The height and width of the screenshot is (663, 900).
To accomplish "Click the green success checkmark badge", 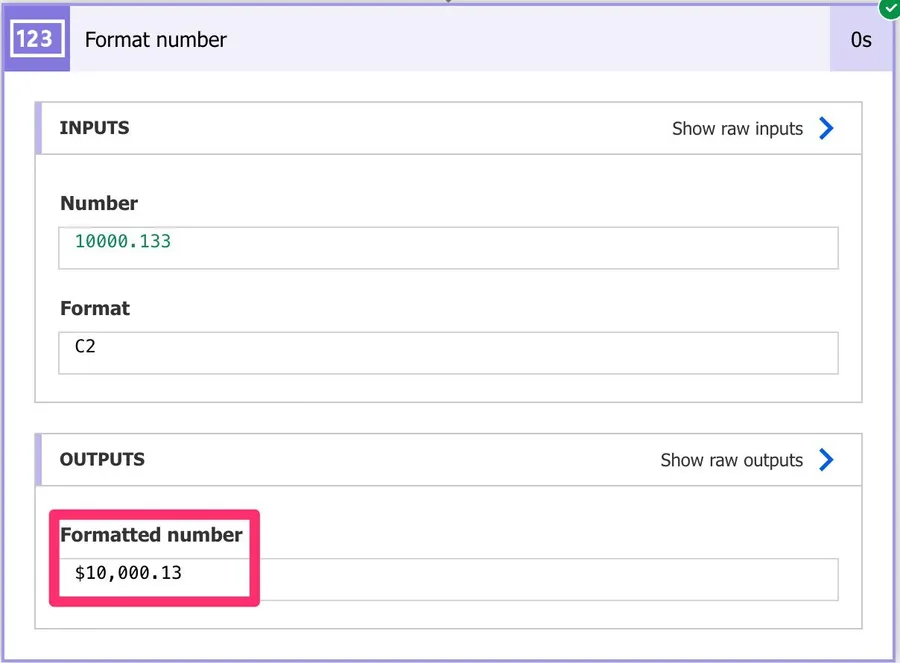I will tap(888, 7).
